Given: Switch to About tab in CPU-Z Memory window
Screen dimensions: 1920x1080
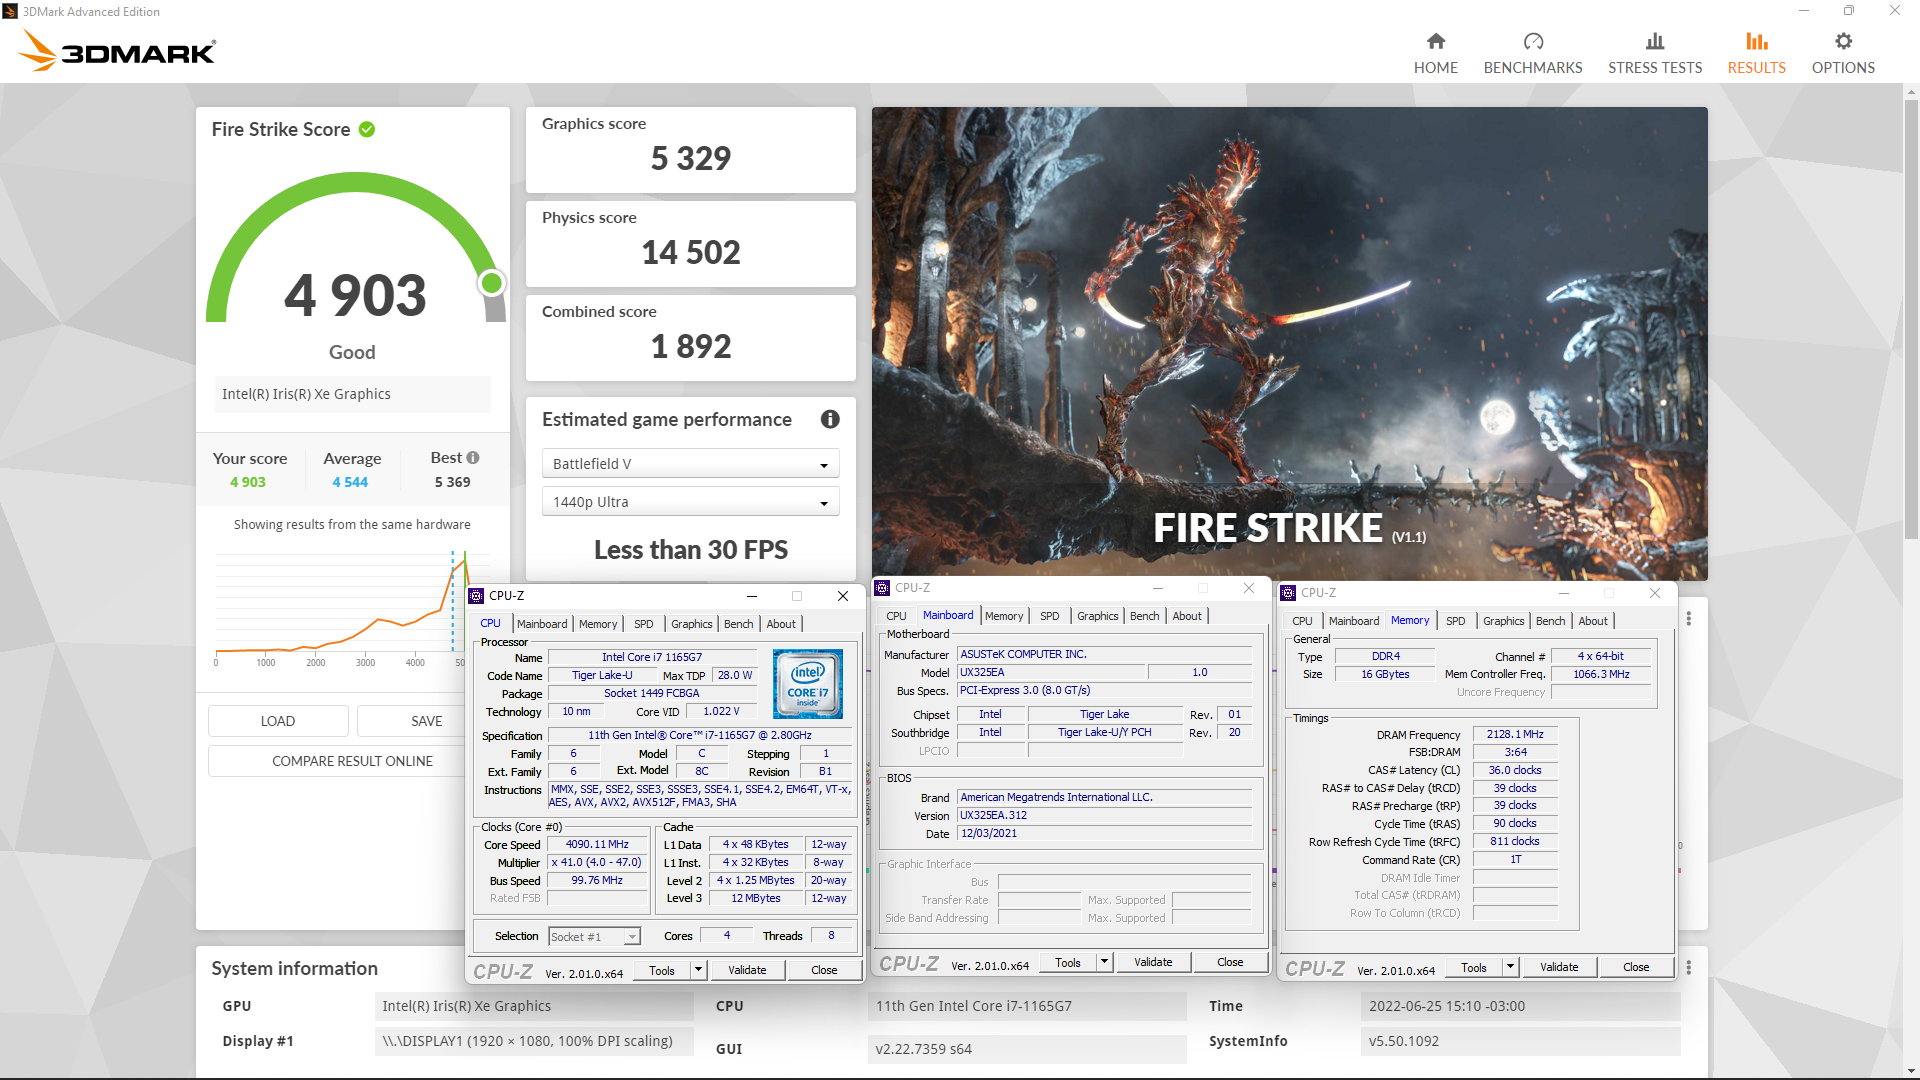Looking at the screenshot, I should tap(1593, 621).
